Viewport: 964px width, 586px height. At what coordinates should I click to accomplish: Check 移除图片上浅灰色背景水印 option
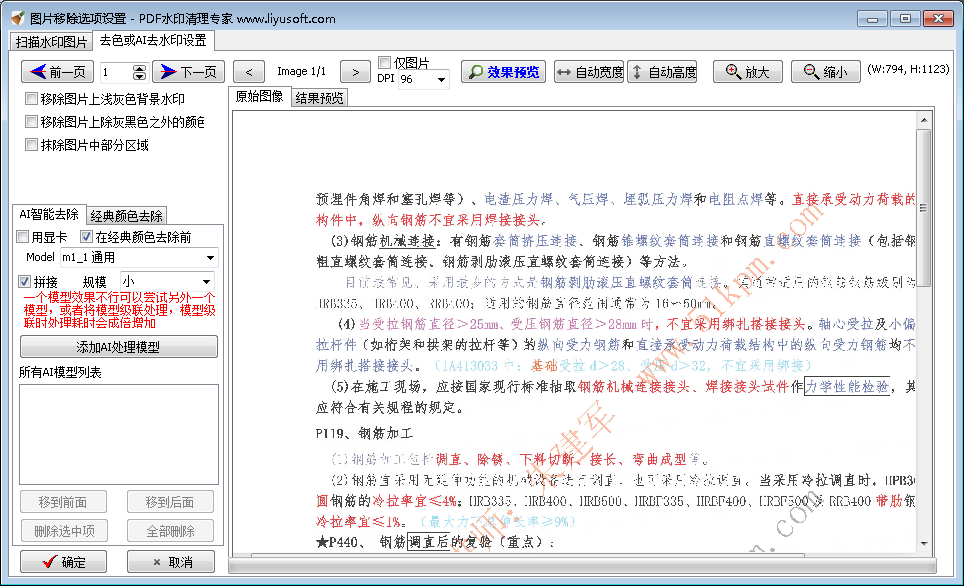point(31,99)
